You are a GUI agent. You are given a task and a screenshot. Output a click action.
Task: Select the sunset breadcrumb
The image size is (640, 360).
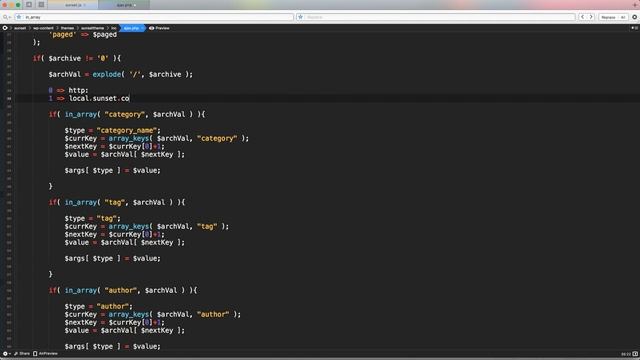pyautogui.click(x=20, y=28)
